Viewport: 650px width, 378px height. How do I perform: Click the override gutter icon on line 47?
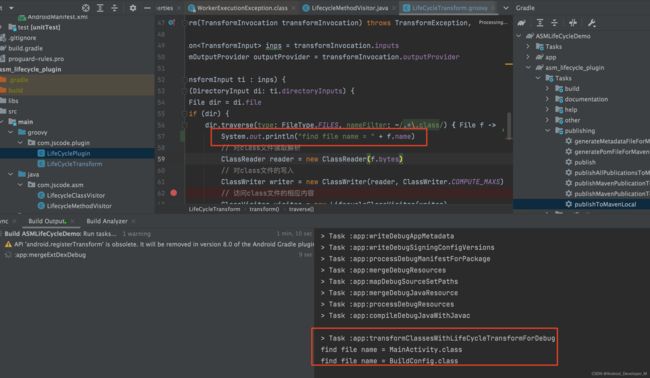pyautogui.click(x=171, y=23)
